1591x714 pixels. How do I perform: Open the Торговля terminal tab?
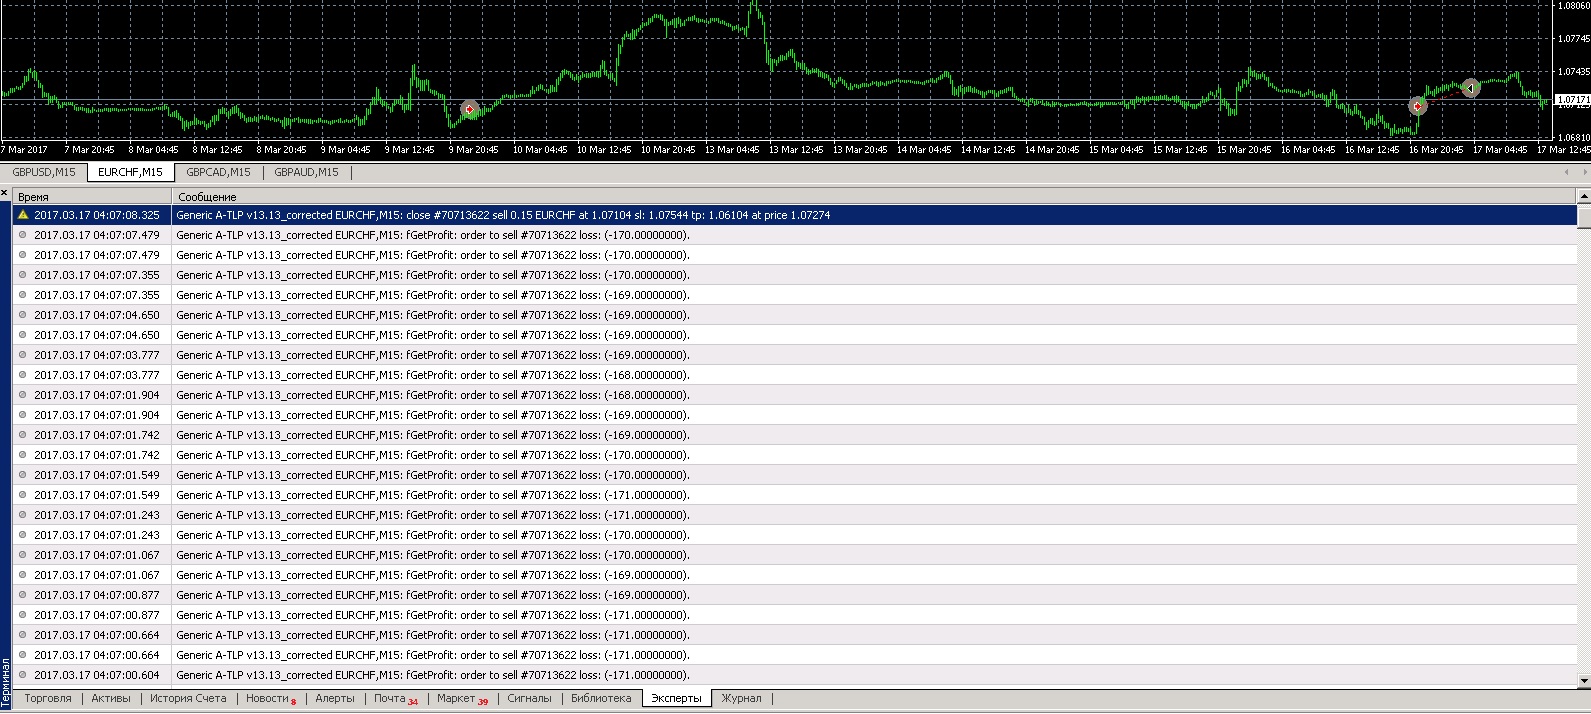[x=48, y=699]
